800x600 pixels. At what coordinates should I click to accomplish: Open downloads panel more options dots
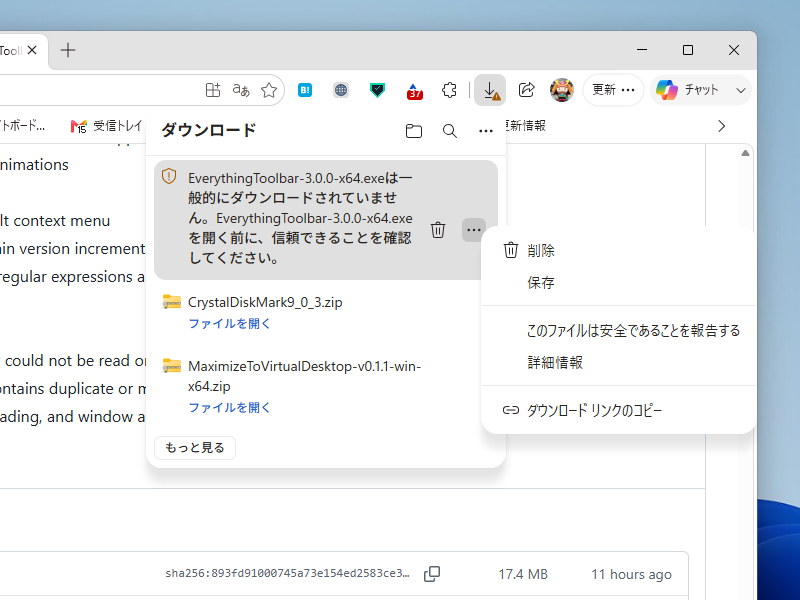(x=486, y=131)
